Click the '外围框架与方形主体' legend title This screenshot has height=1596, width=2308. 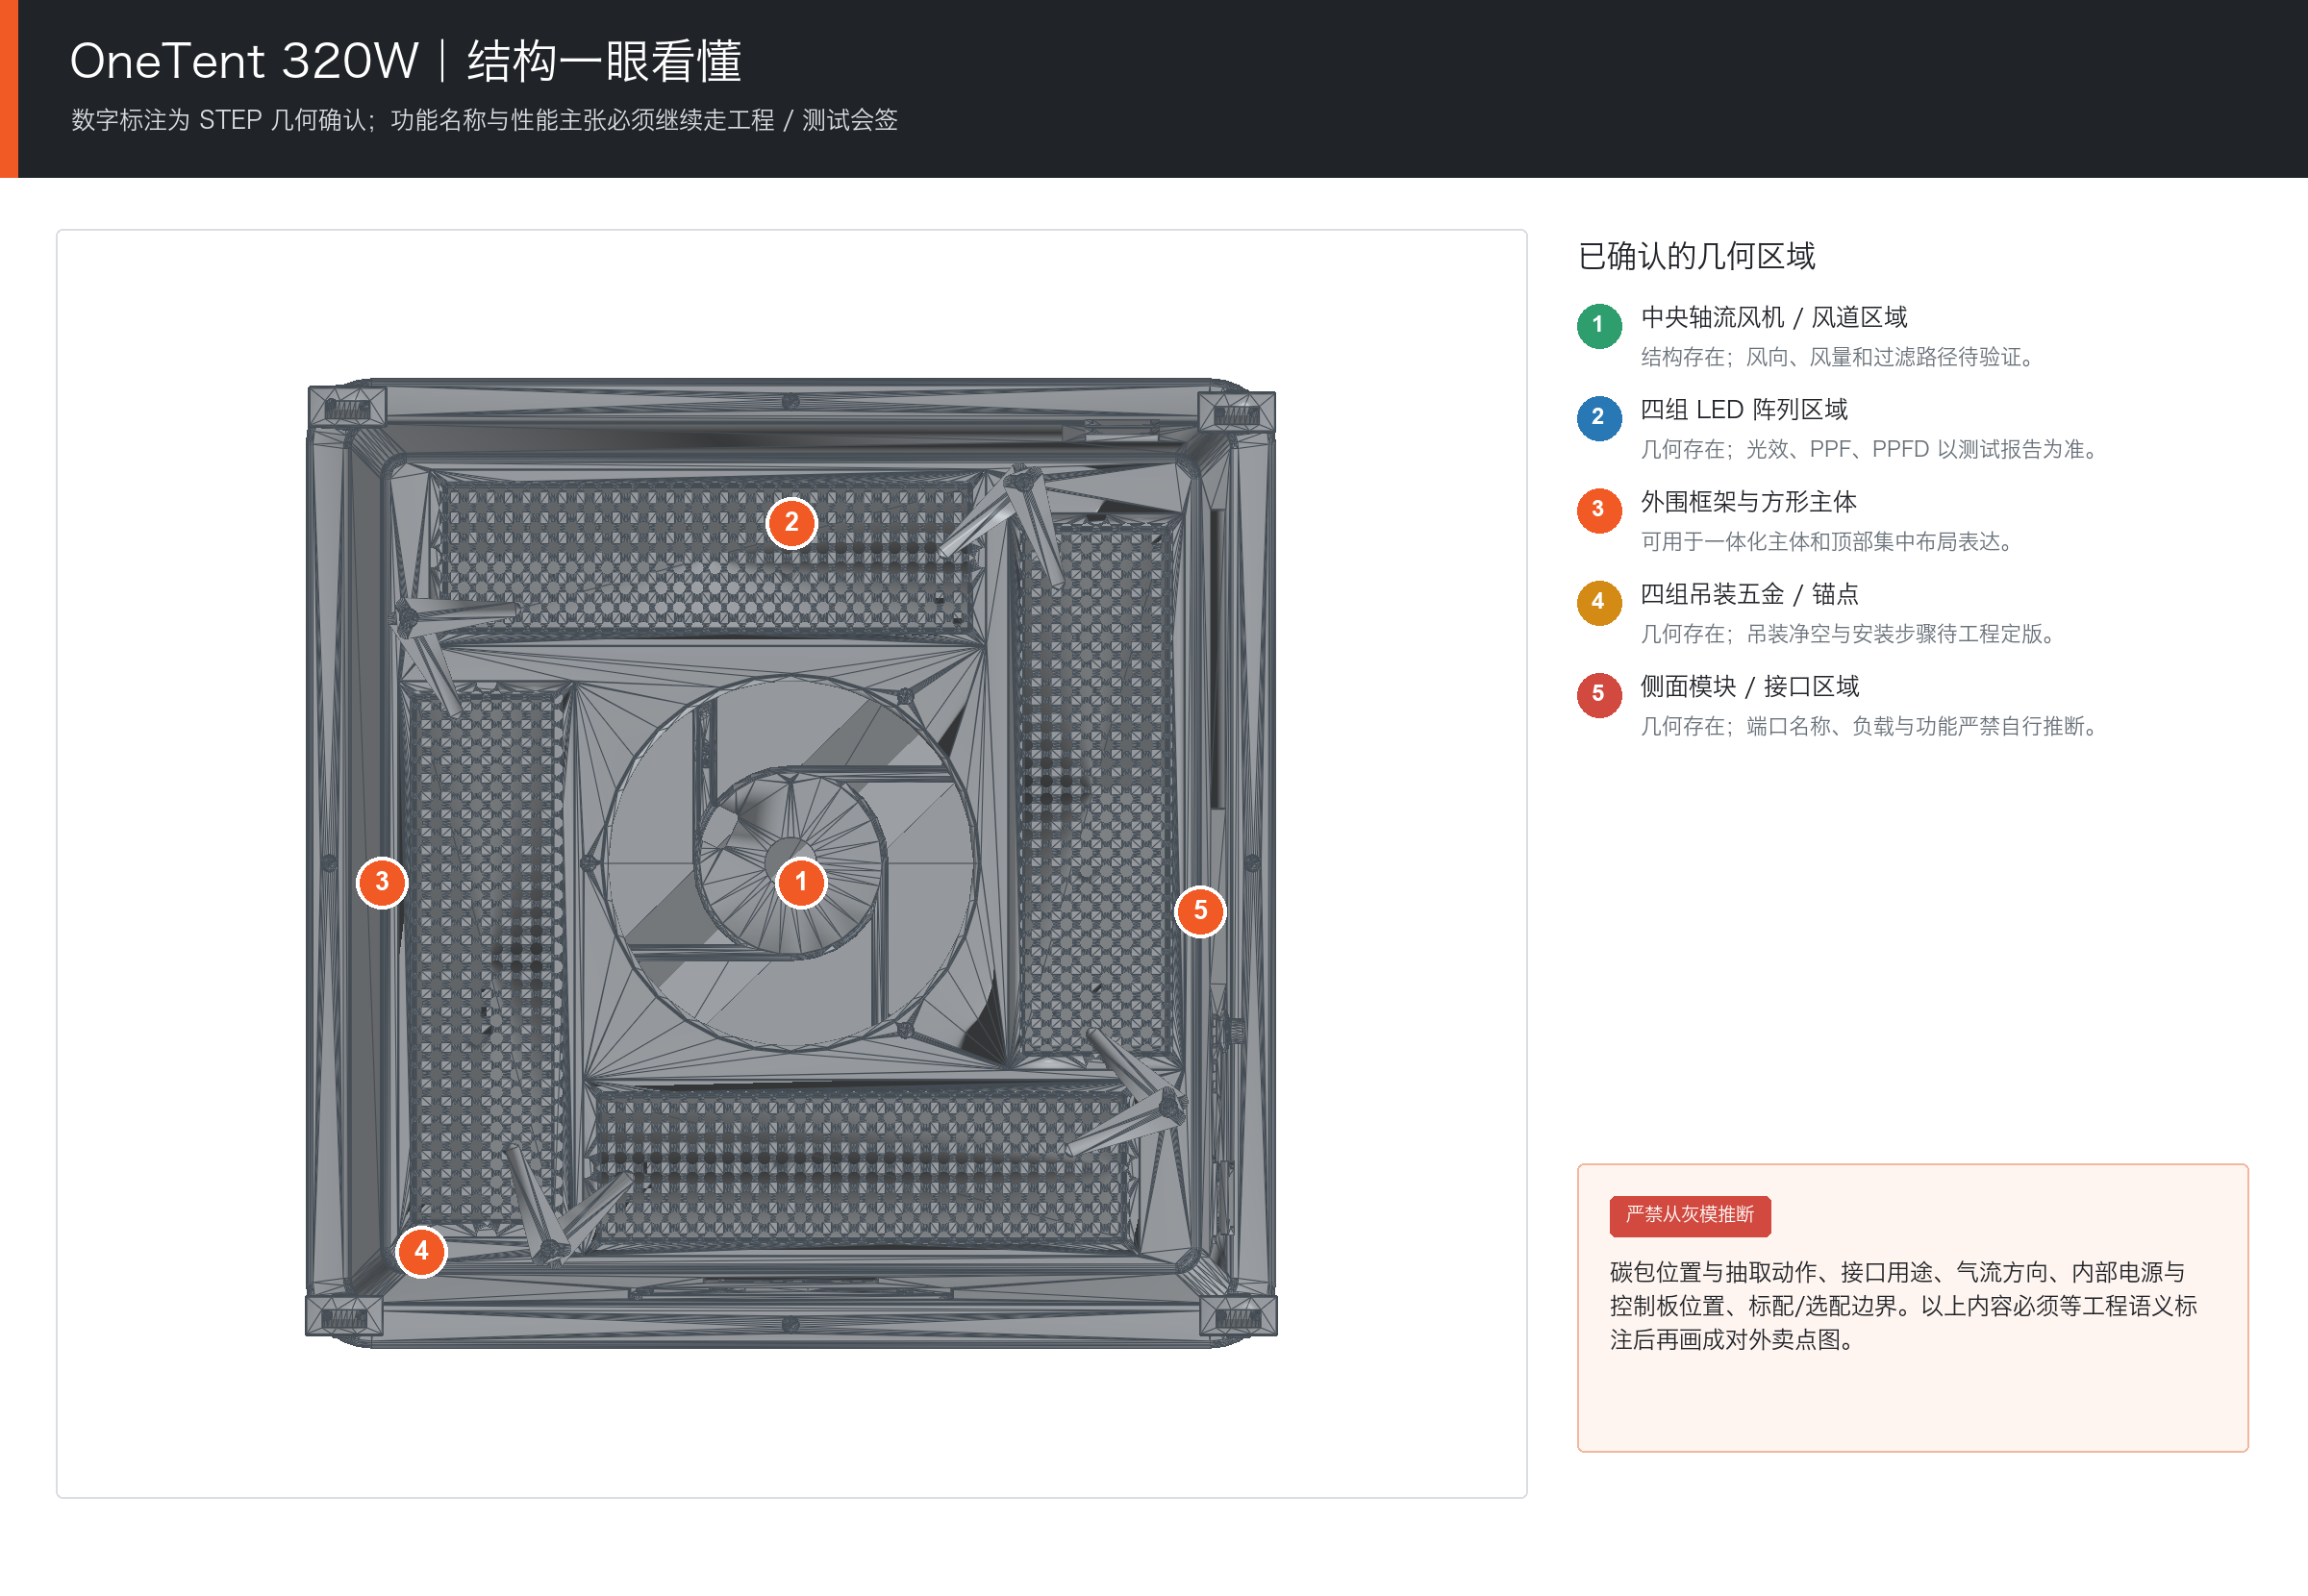tap(1748, 502)
